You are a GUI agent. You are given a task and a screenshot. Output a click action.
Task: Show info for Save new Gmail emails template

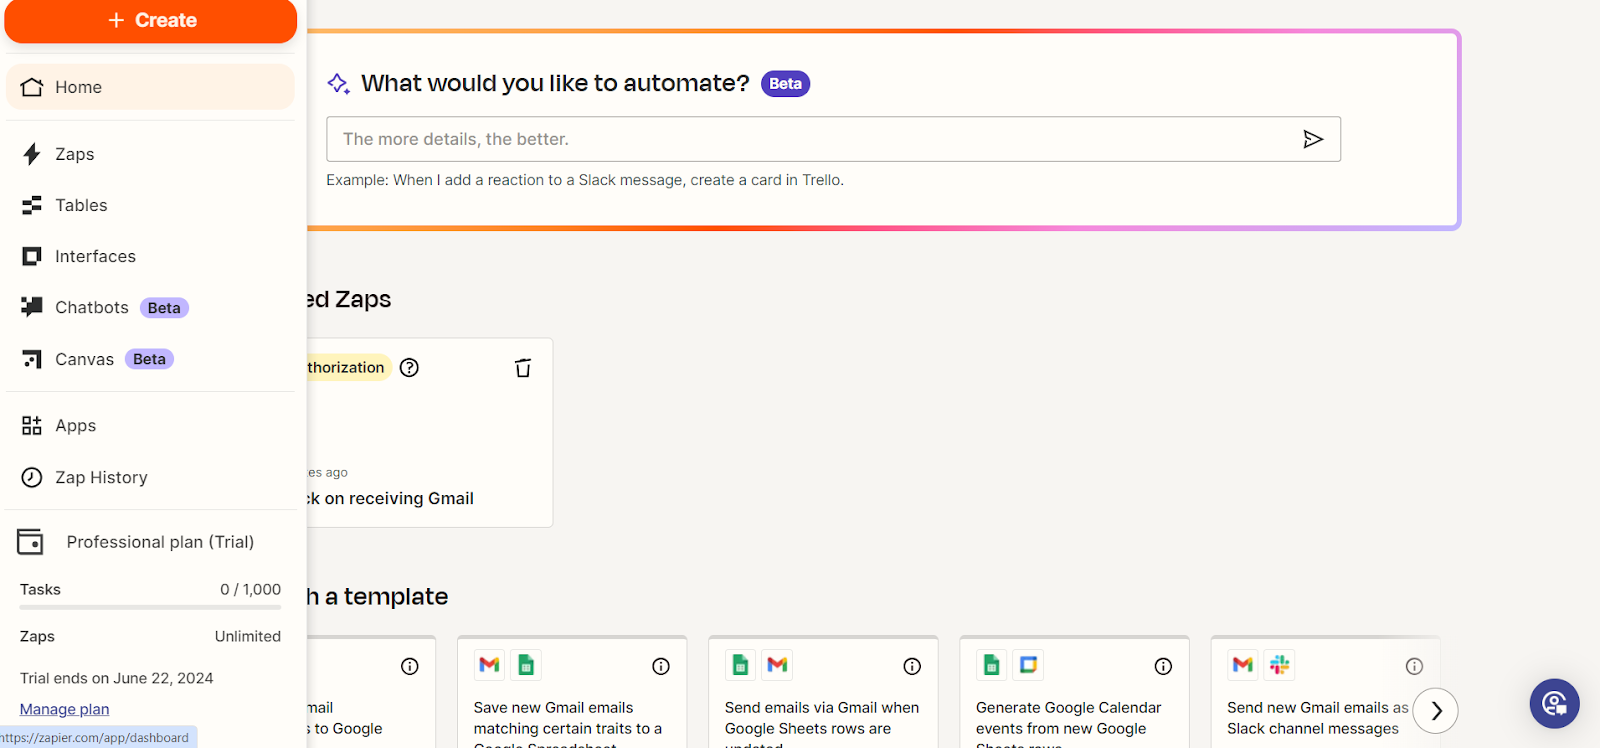[661, 666]
